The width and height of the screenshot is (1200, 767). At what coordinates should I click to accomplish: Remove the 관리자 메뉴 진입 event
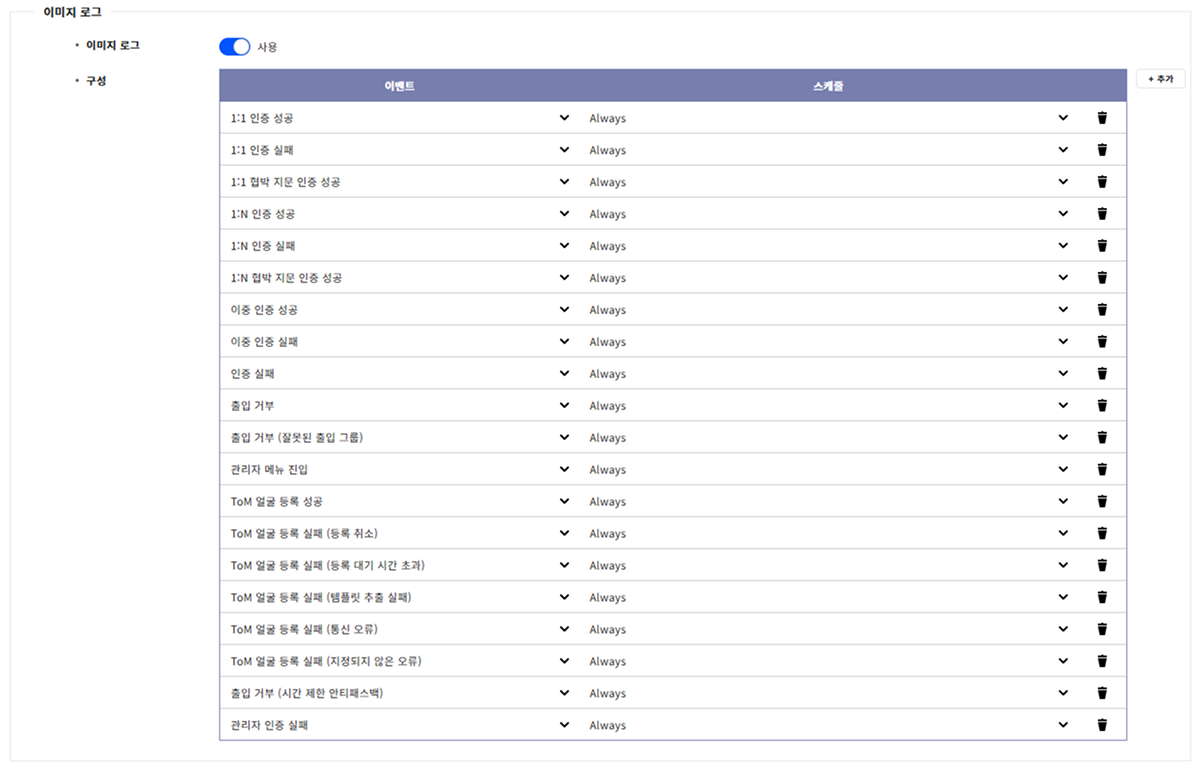1102,470
